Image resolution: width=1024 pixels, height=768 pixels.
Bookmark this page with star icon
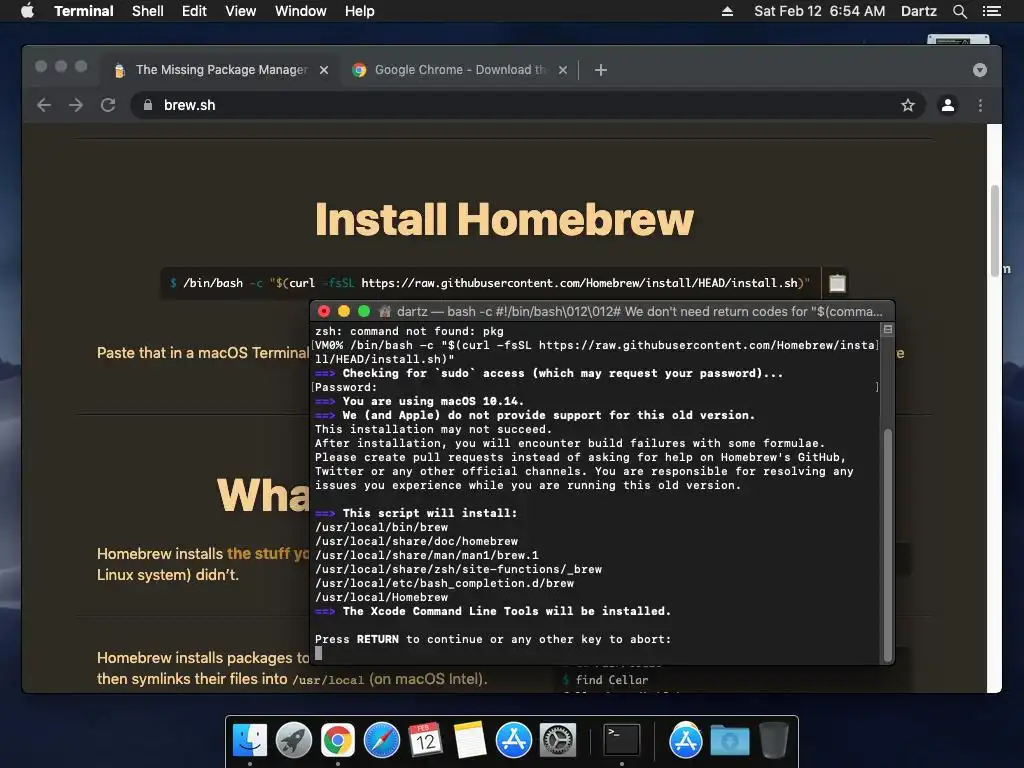tap(908, 105)
